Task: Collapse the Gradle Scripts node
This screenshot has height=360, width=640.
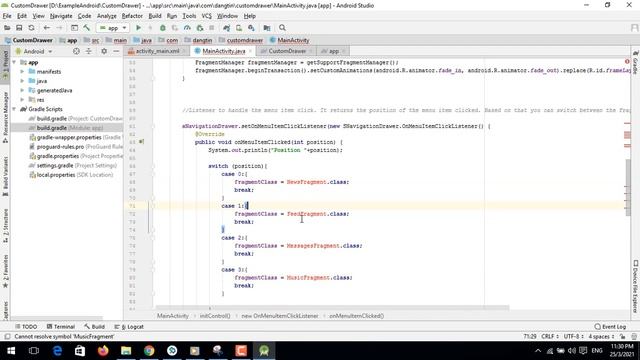Action: 15,109
